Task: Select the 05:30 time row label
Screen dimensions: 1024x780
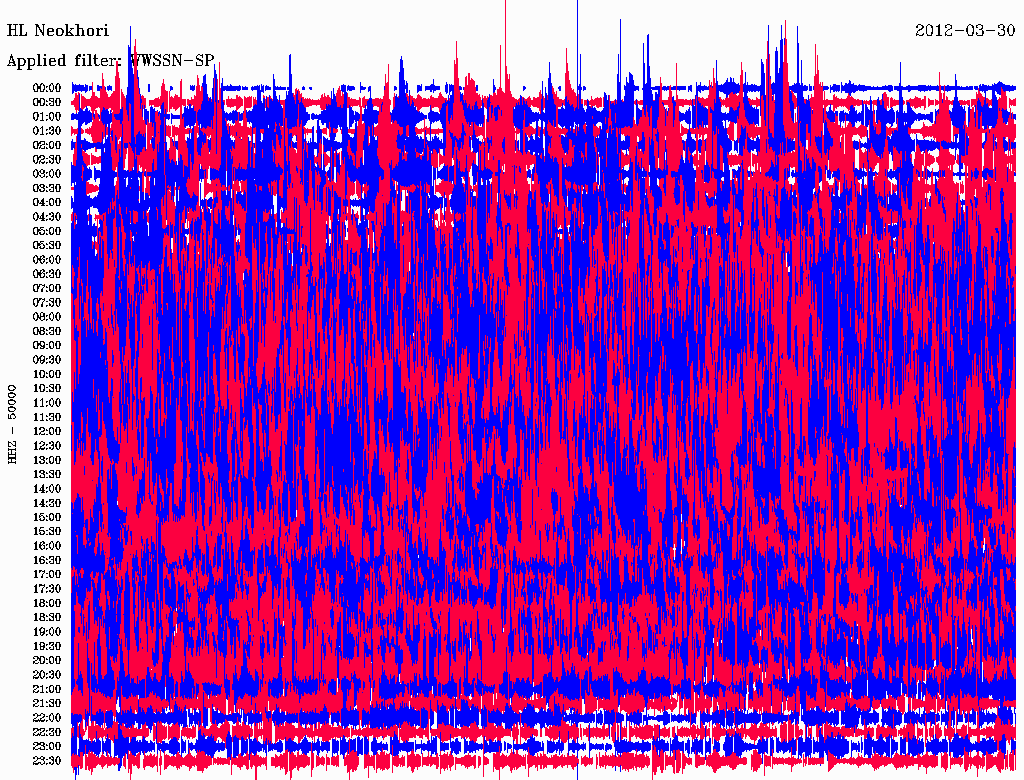Action: (x=47, y=245)
